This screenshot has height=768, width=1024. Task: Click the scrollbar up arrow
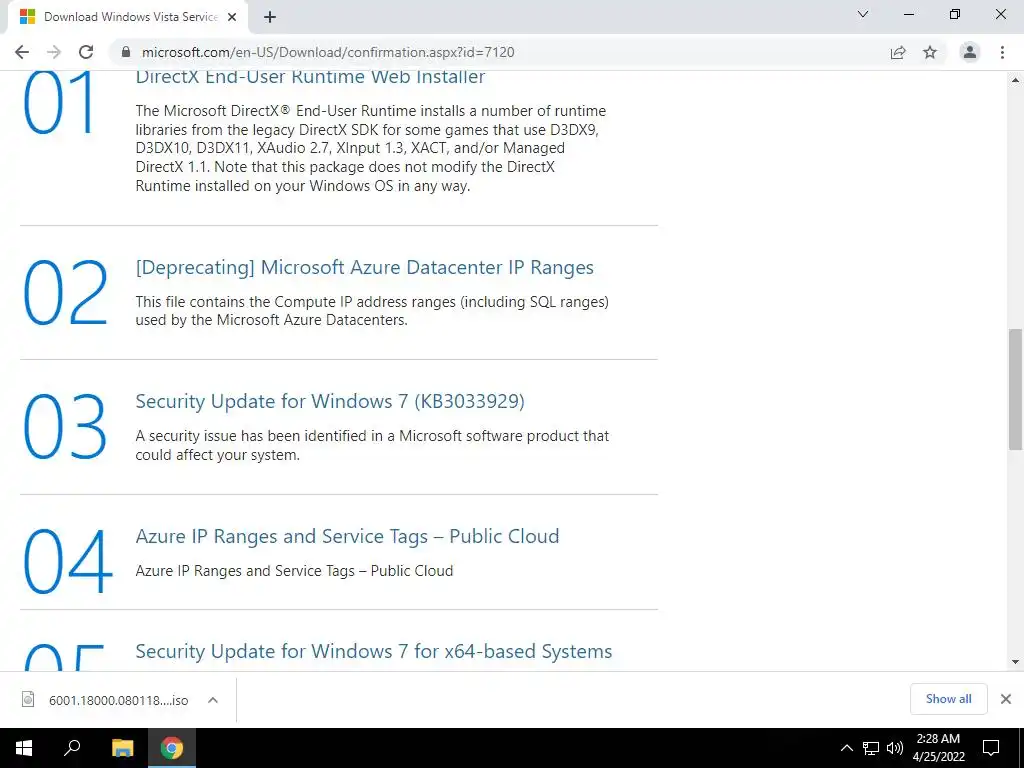pyautogui.click(x=1016, y=80)
